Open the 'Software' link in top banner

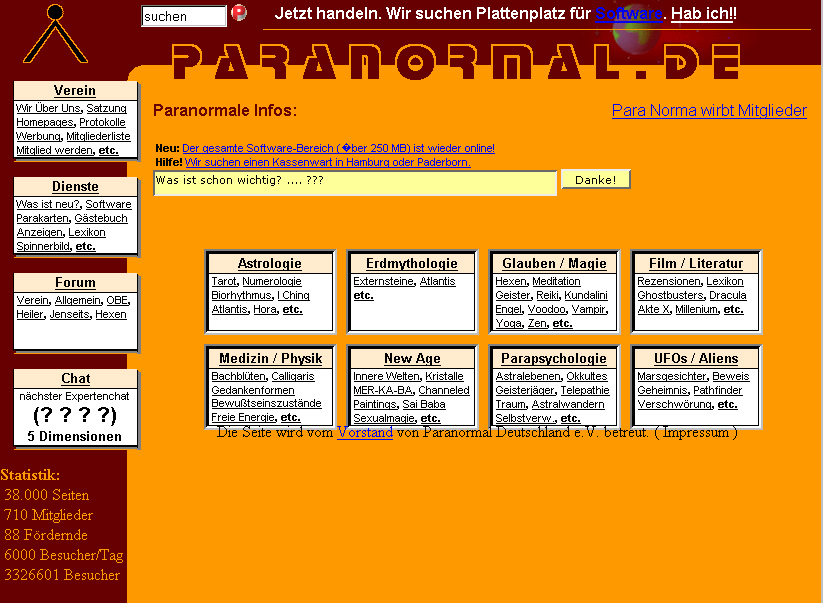pyautogui.click(x=628, y=14)
